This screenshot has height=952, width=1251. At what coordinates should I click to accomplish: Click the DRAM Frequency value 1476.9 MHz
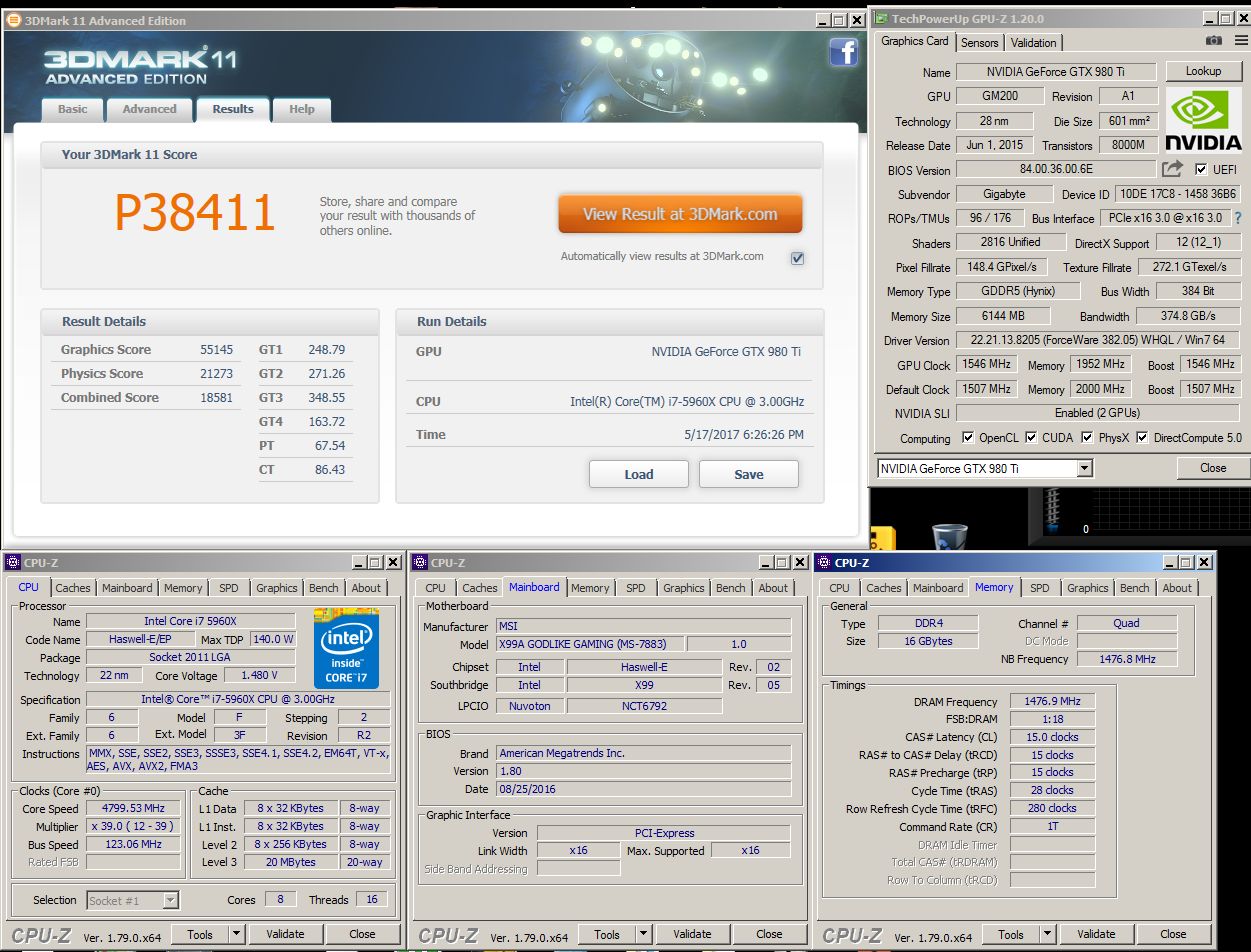pyautogui.click(x=1052, y=701)
